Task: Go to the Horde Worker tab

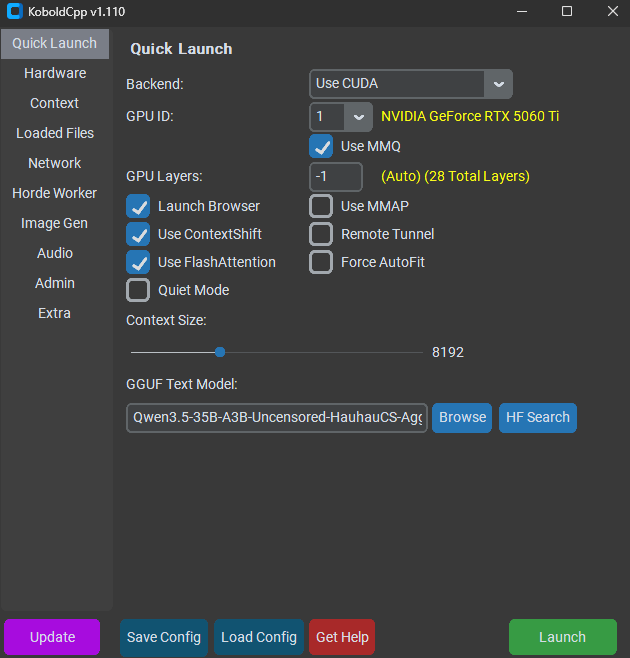Action: coord(55,193)
